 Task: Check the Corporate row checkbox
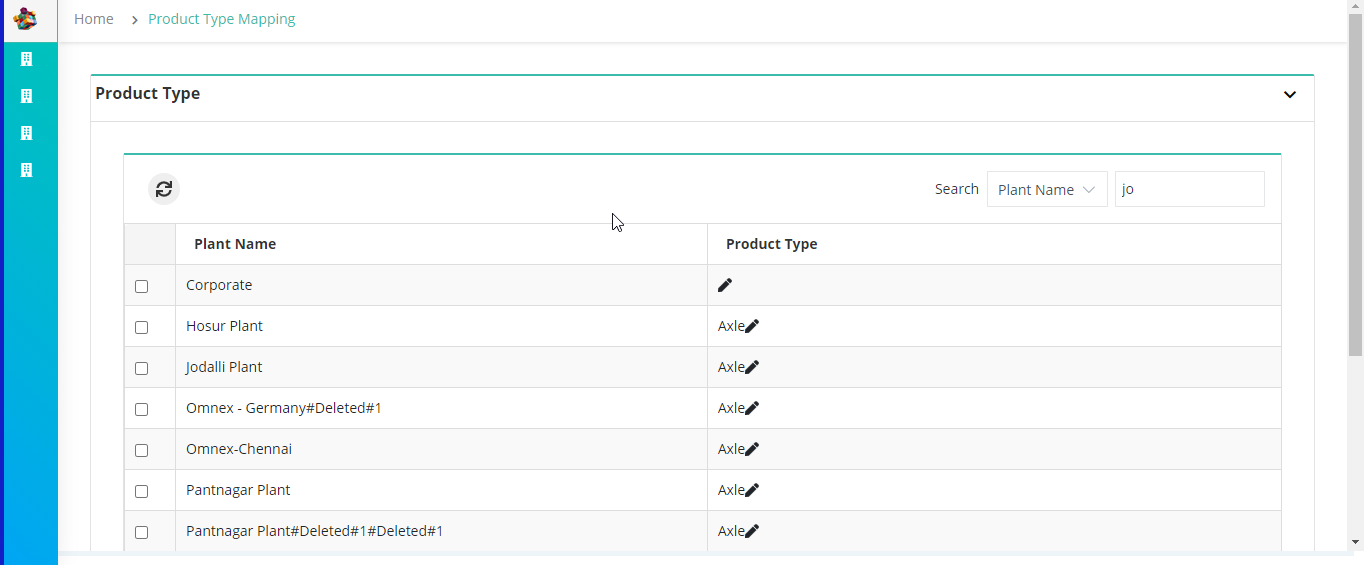tap(141, 286)
